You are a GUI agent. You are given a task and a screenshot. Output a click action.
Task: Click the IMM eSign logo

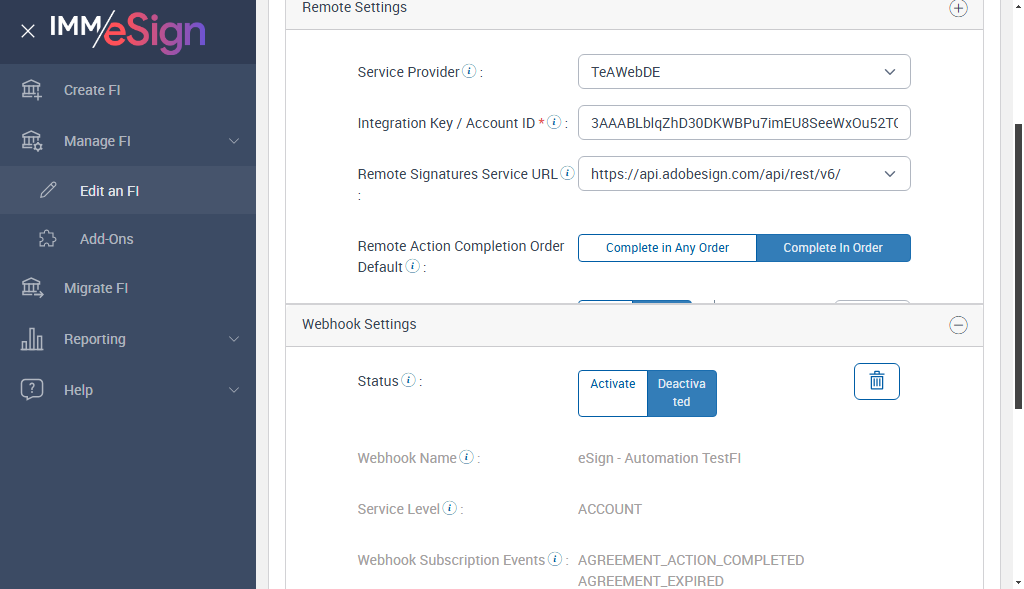pos(128,31)
